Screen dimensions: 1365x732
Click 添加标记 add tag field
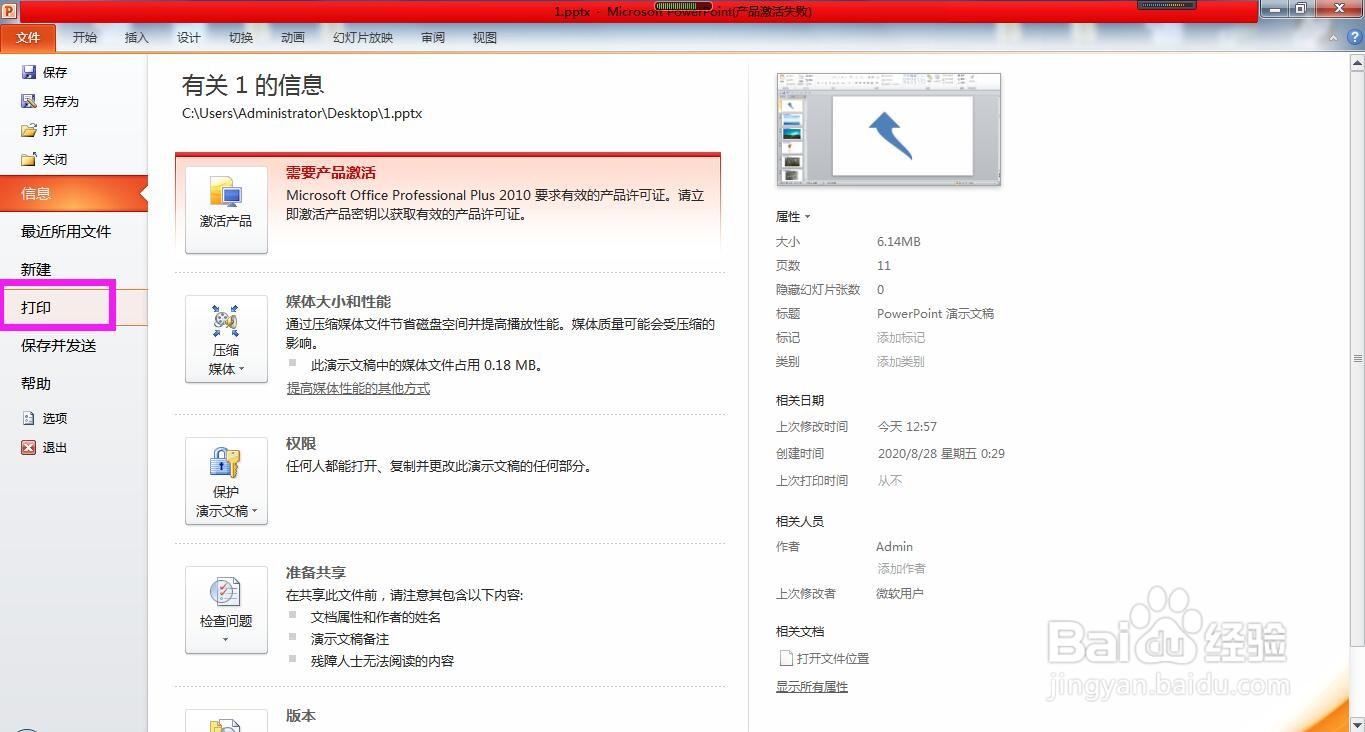(x=901, y=338)
